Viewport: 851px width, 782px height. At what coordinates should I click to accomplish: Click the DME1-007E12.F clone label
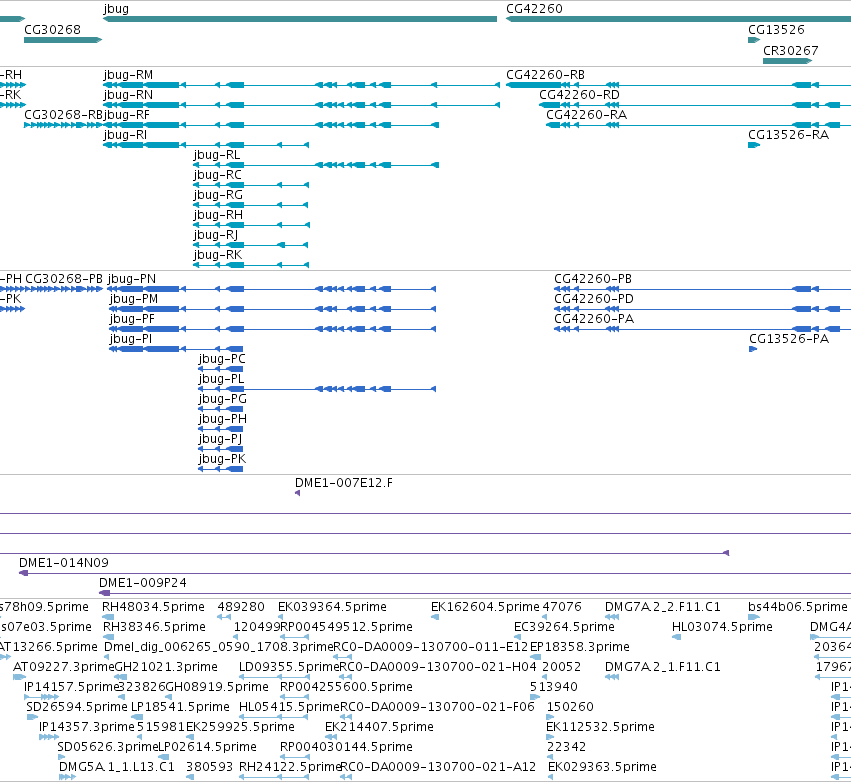tap(344, 483)
